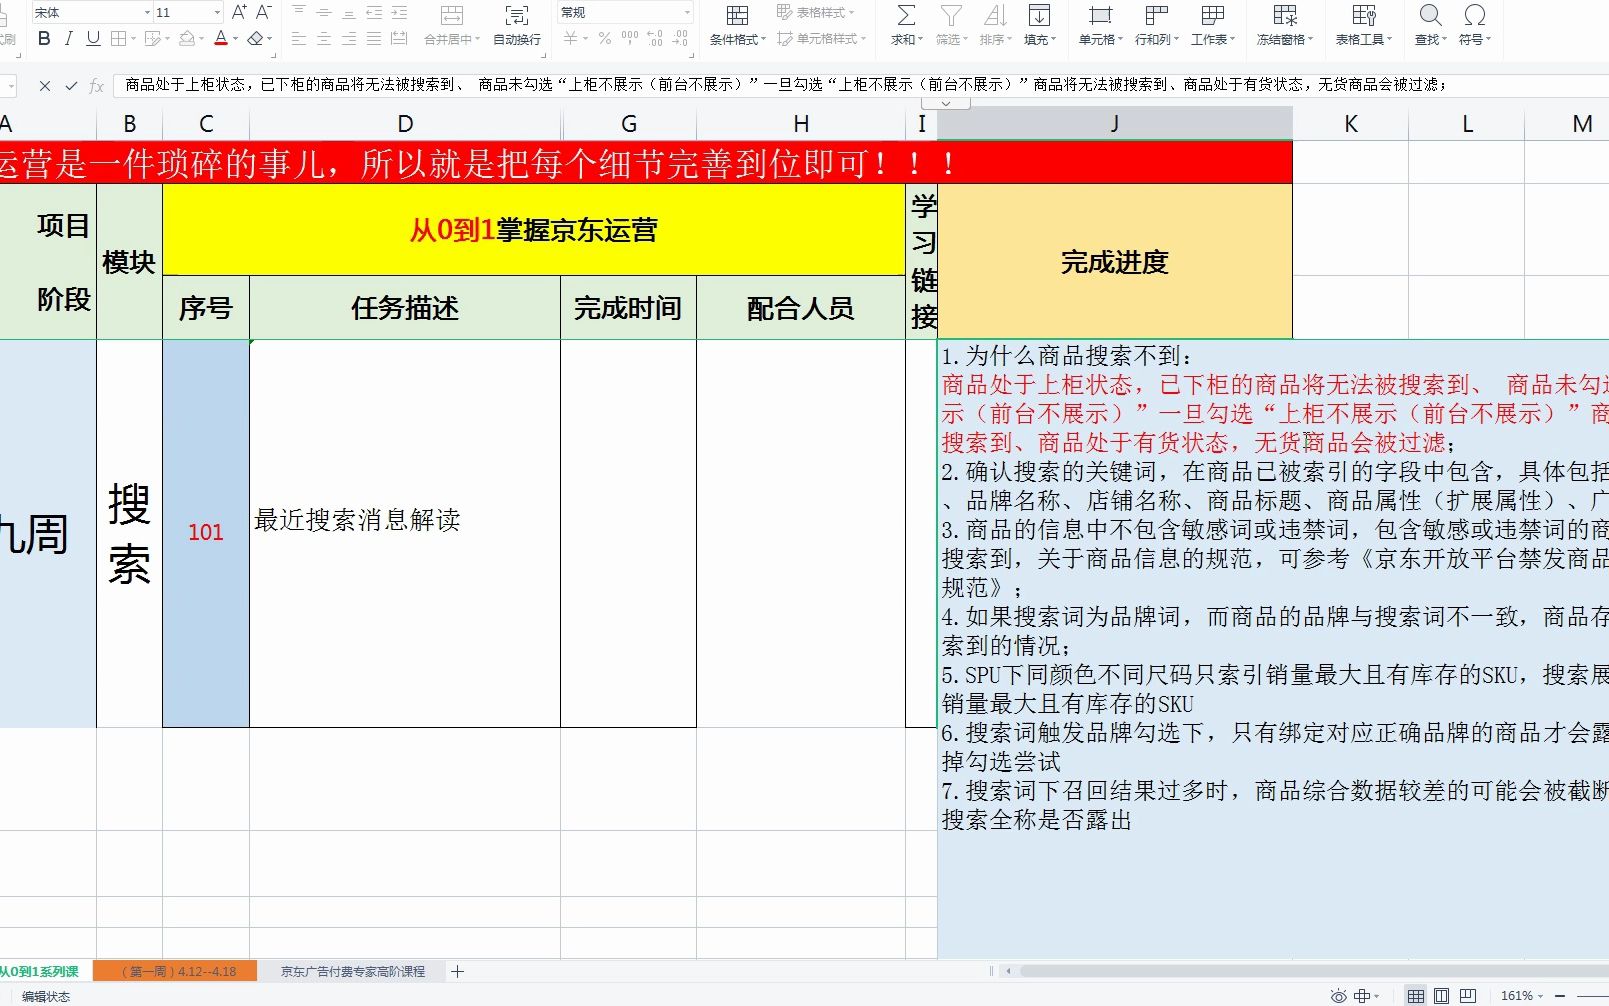The image size is (1609, 1006).
Task: Open the insert function fx icon
Action: click(96, 86)
